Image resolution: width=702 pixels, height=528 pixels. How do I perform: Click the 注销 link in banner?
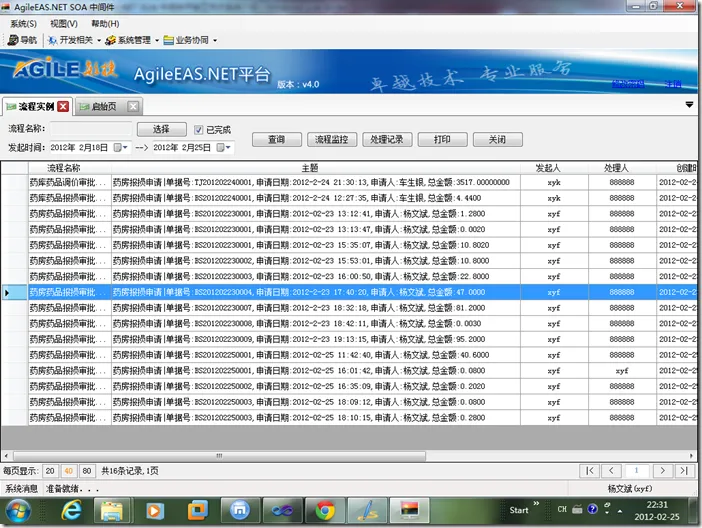point(673,84)
